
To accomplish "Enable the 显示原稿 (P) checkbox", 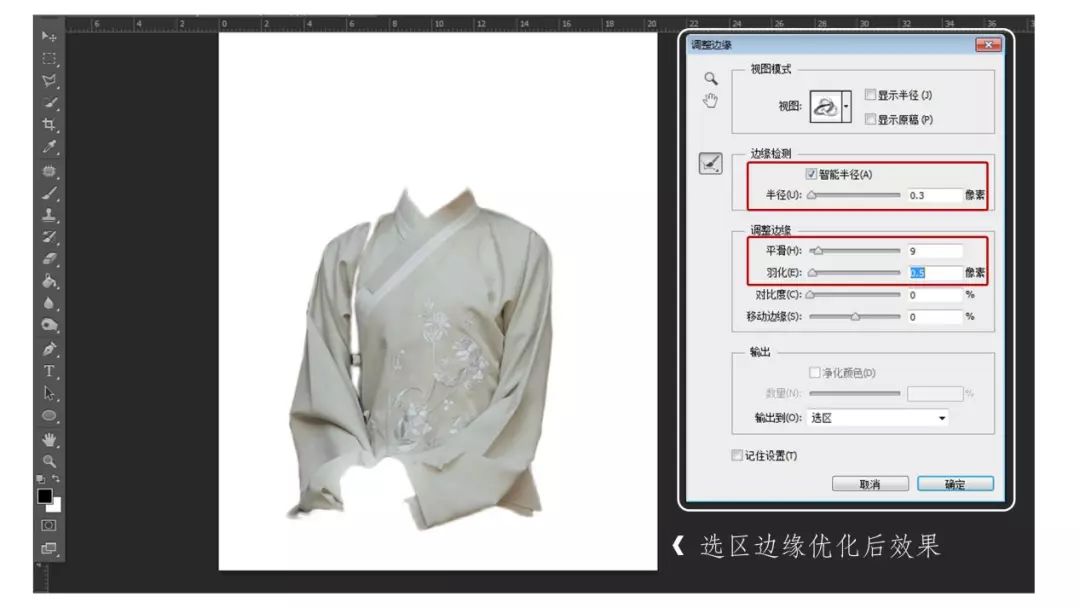I will tap(871, 119).
